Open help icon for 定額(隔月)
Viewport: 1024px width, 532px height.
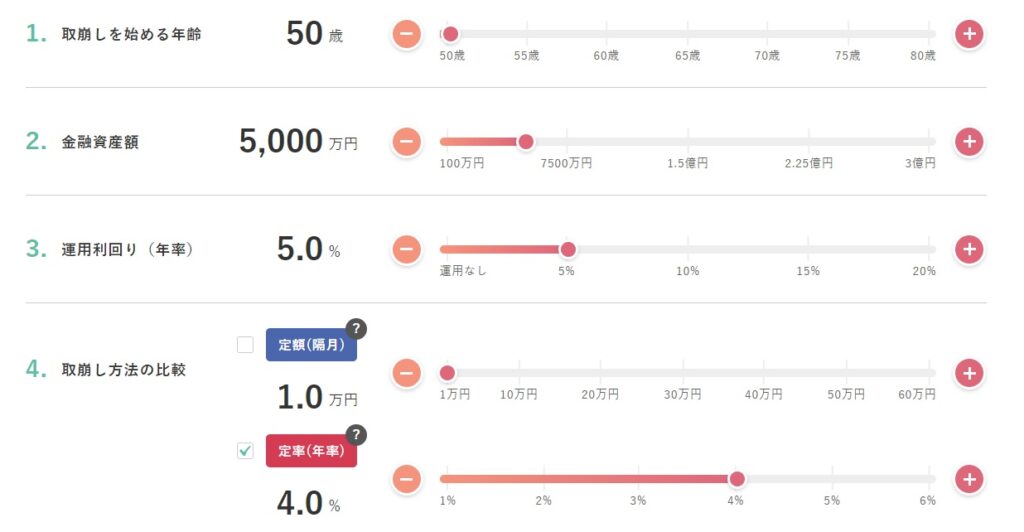(356, 329)
